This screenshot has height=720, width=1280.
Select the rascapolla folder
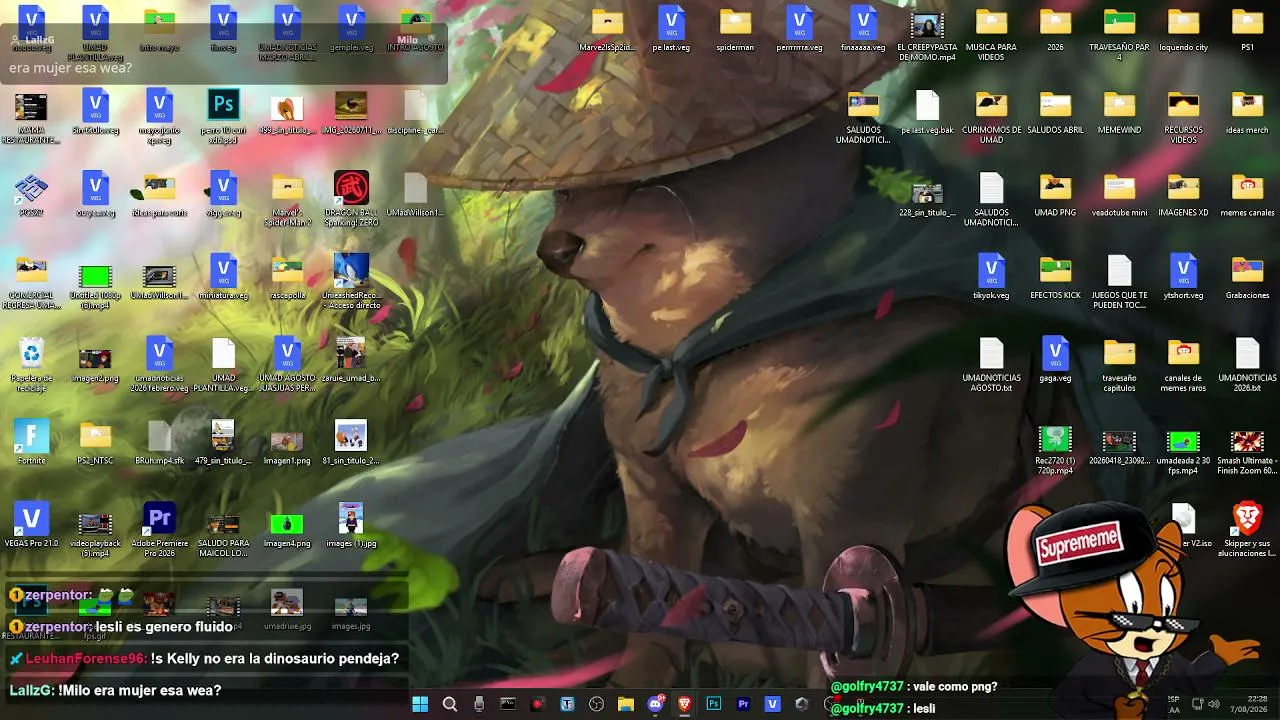pos(287,277)
